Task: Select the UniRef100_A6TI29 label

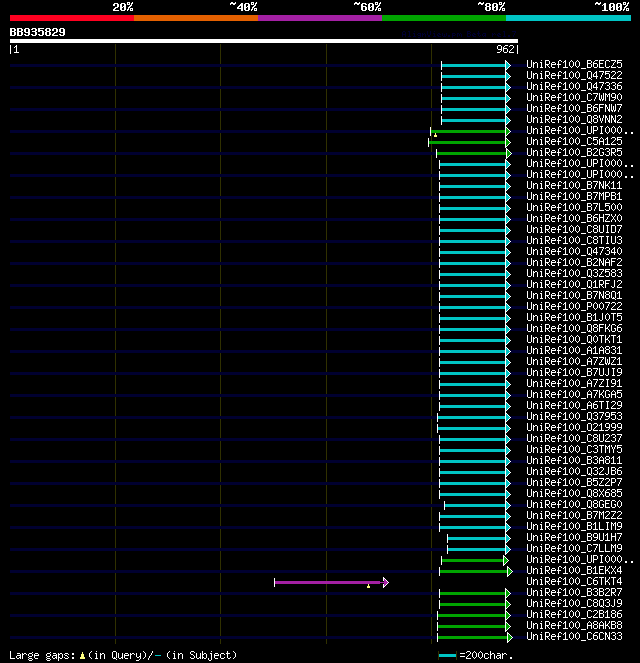Action: pos(574,405)
